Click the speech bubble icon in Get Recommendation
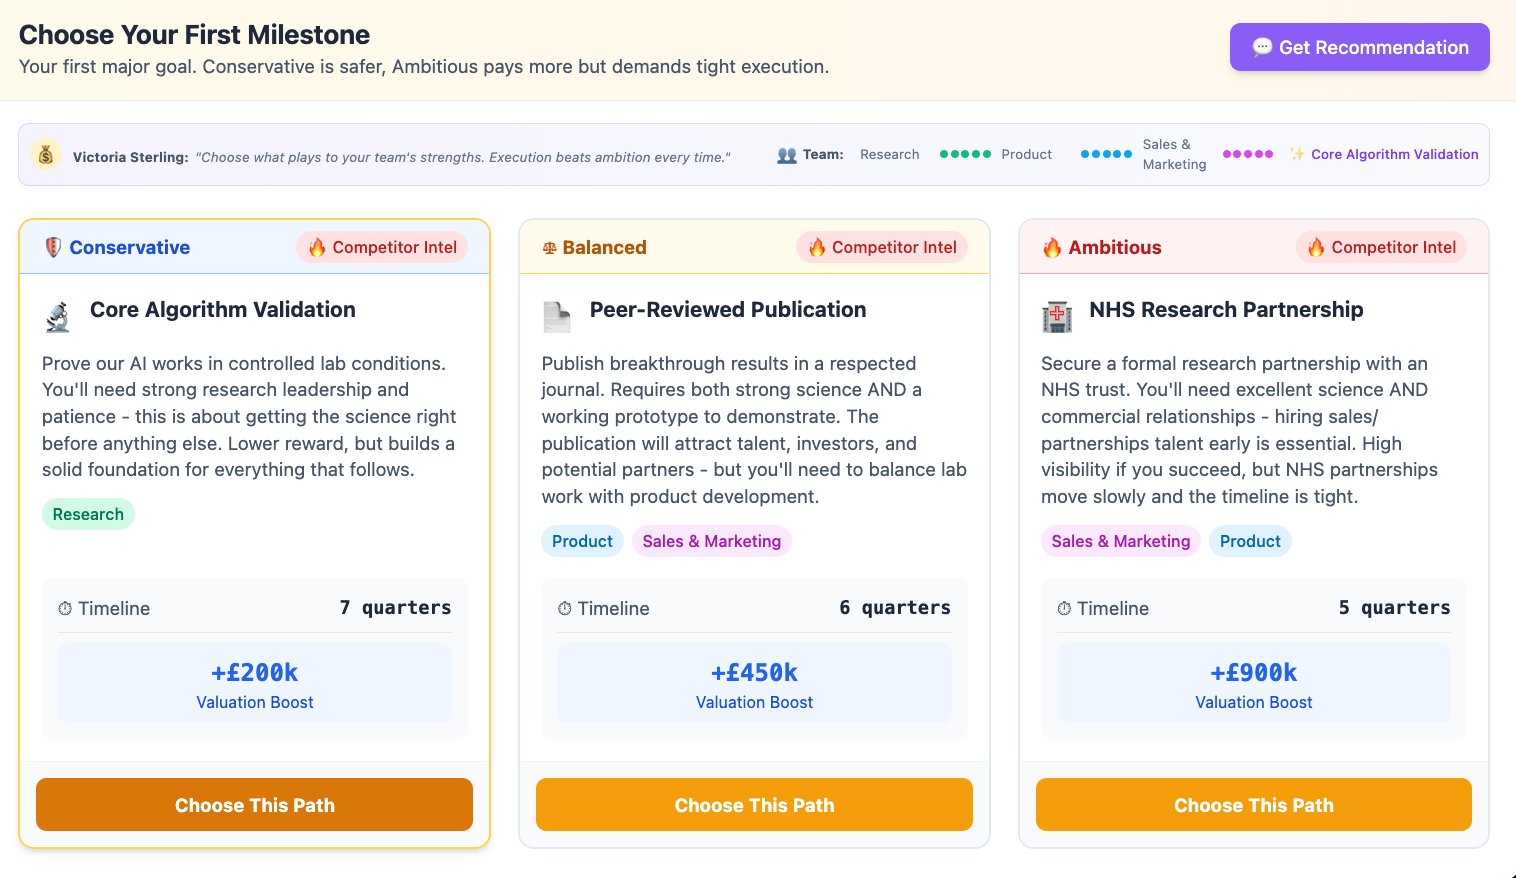The width and height of the screenshot is (1516, 878). pyautogui.click(x=1262, y=47)
